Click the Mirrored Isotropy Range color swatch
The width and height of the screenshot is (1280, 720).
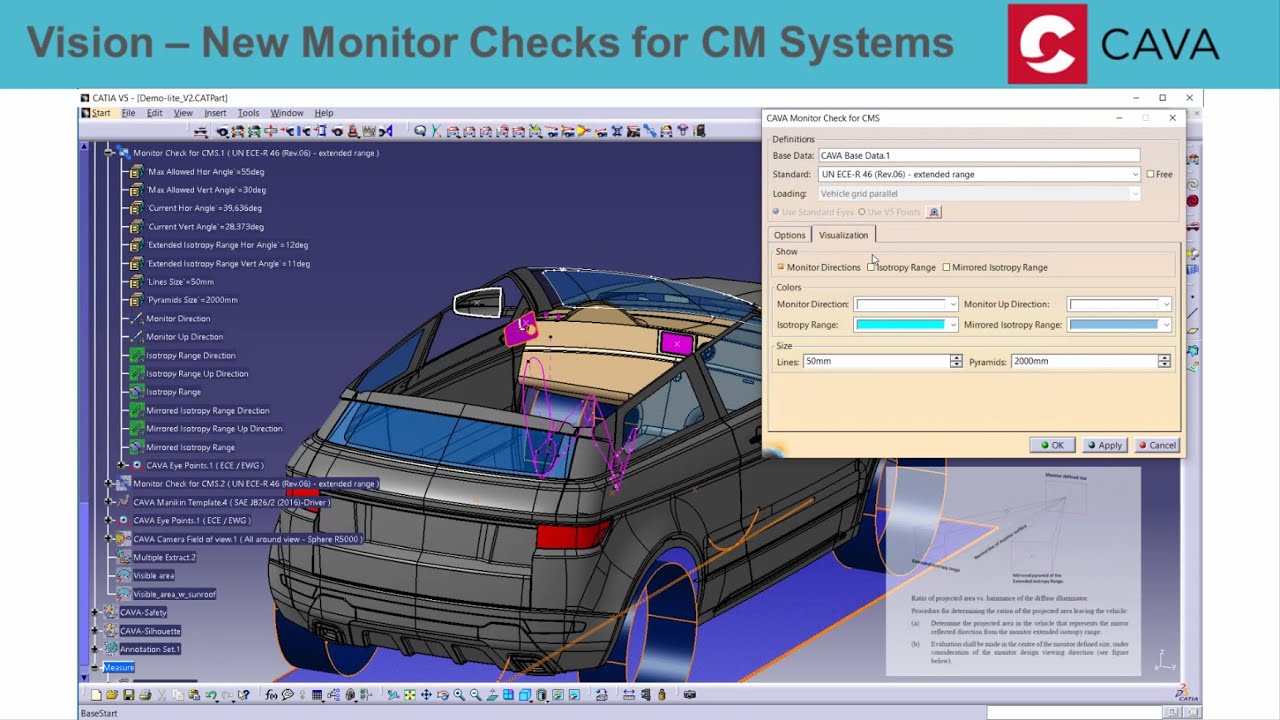pyautogui.click(x=1112, y=325)
